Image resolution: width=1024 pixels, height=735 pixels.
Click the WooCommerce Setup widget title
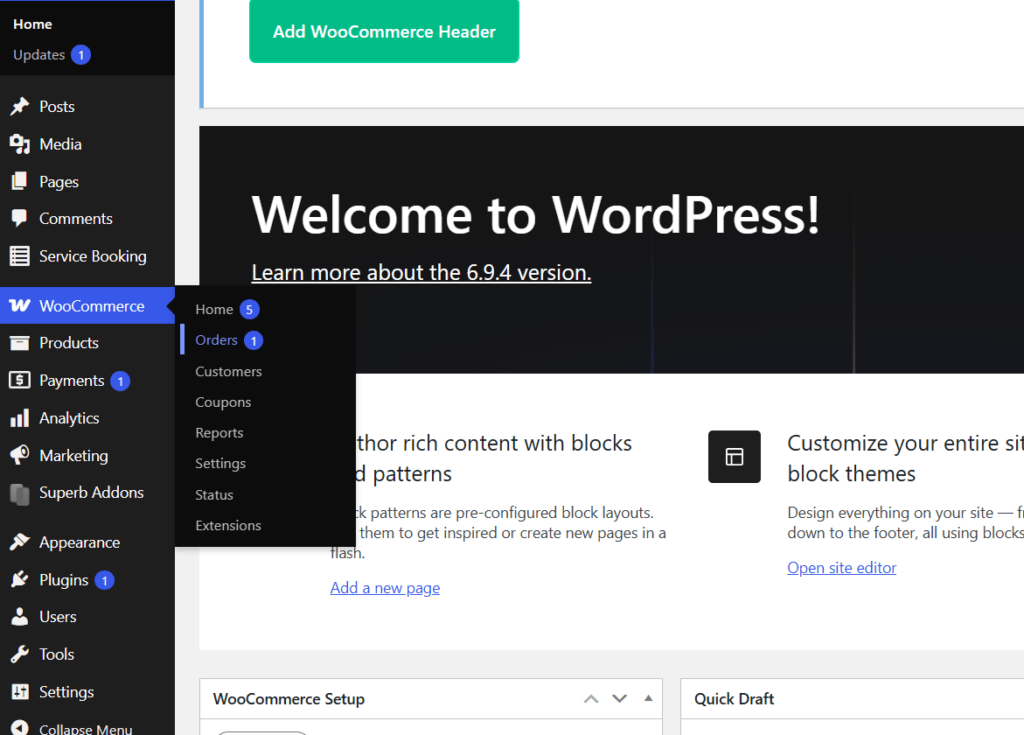(289, 699)
